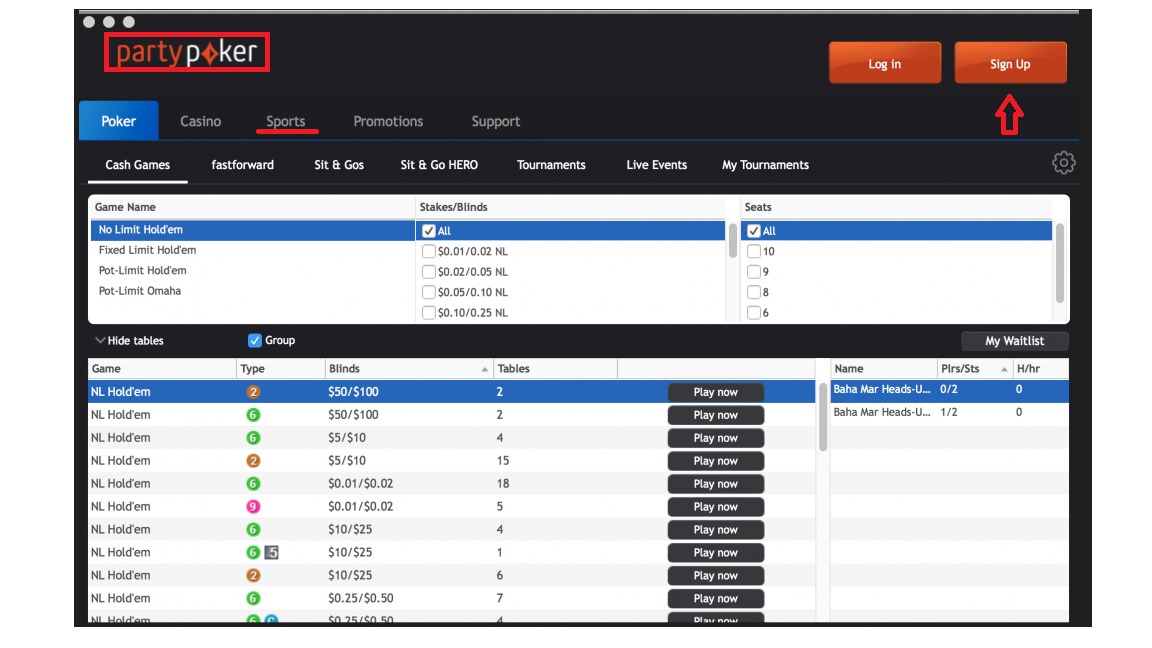Click Play now for the $0.25/$0.50 row with 7 tables
The height and width of the screenshot is (648, 1152).
pos(716,599)
